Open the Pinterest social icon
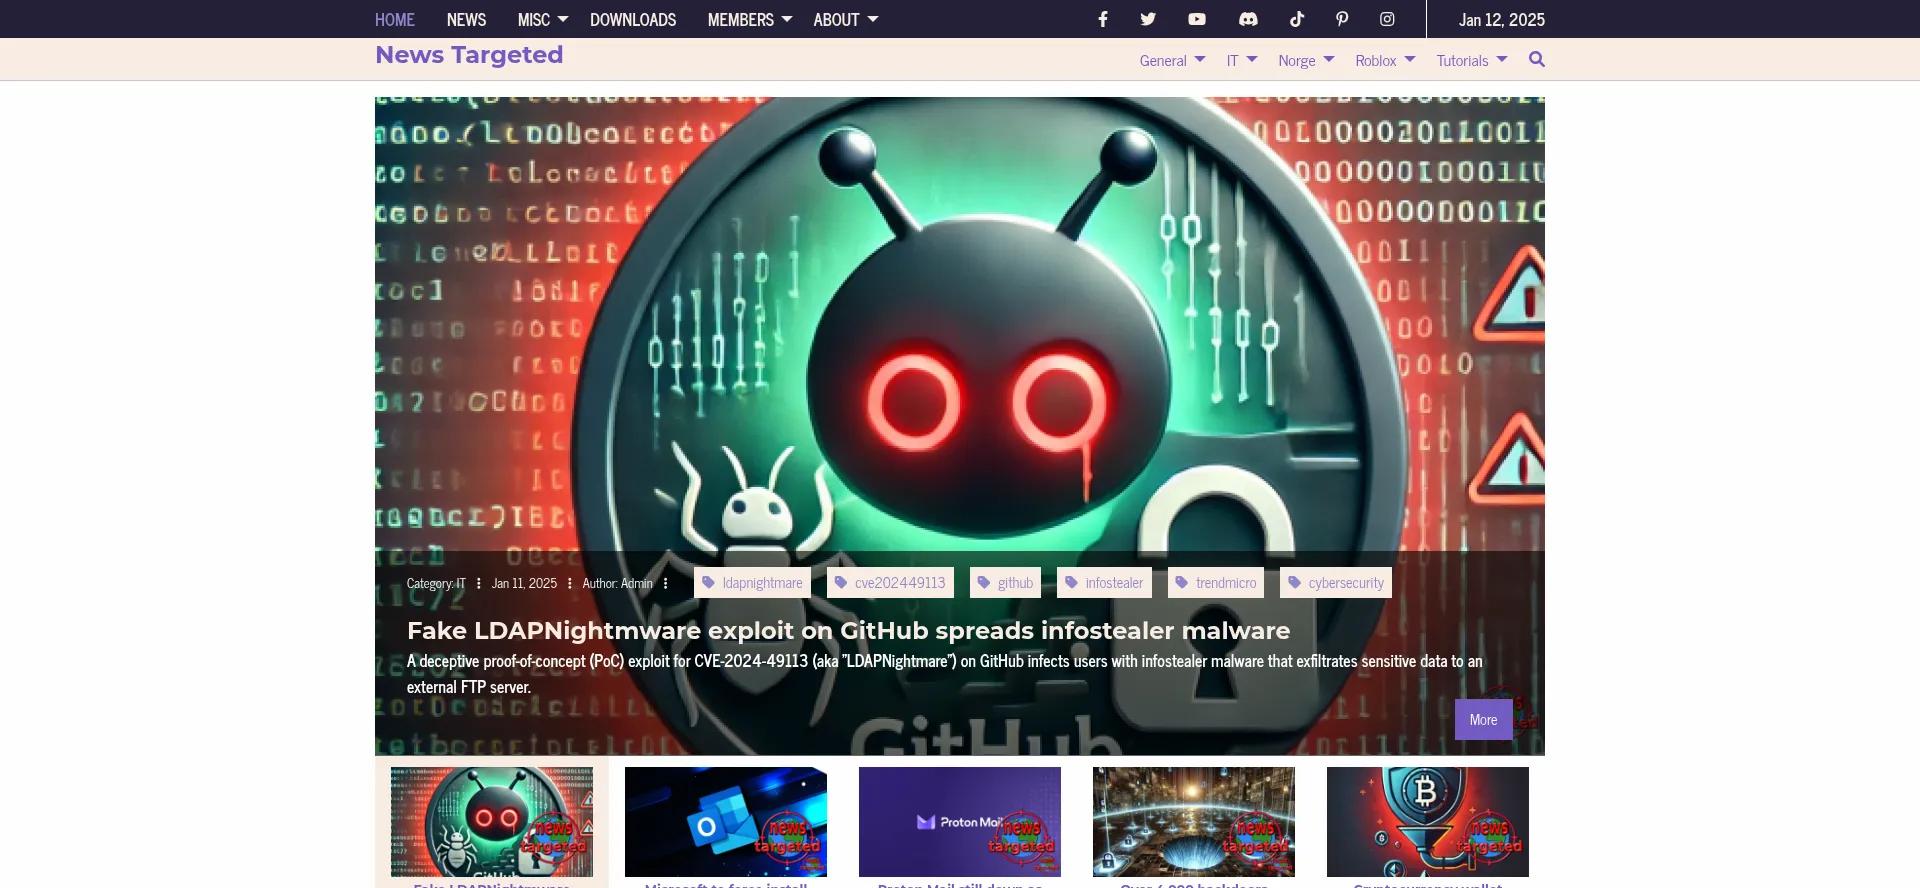This screenshot has height=888, width=1920. [x=1342, y=19]
